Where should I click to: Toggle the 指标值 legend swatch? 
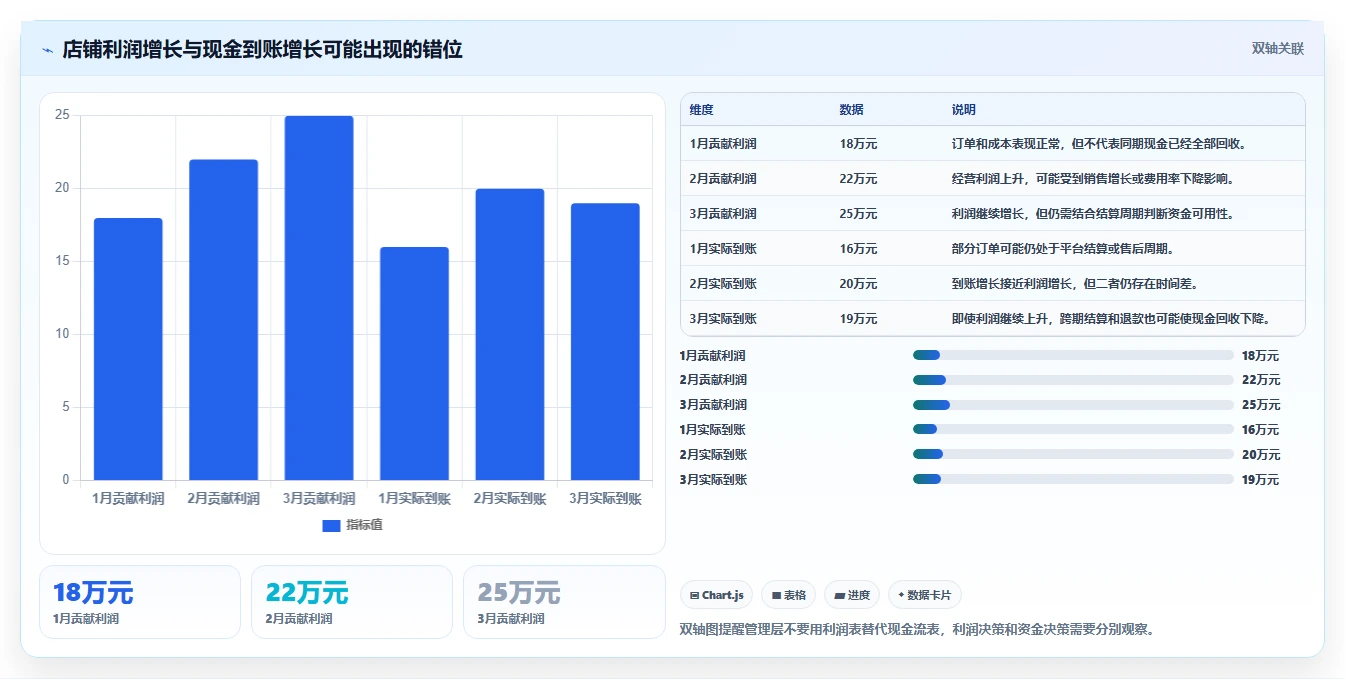point(331,526)
